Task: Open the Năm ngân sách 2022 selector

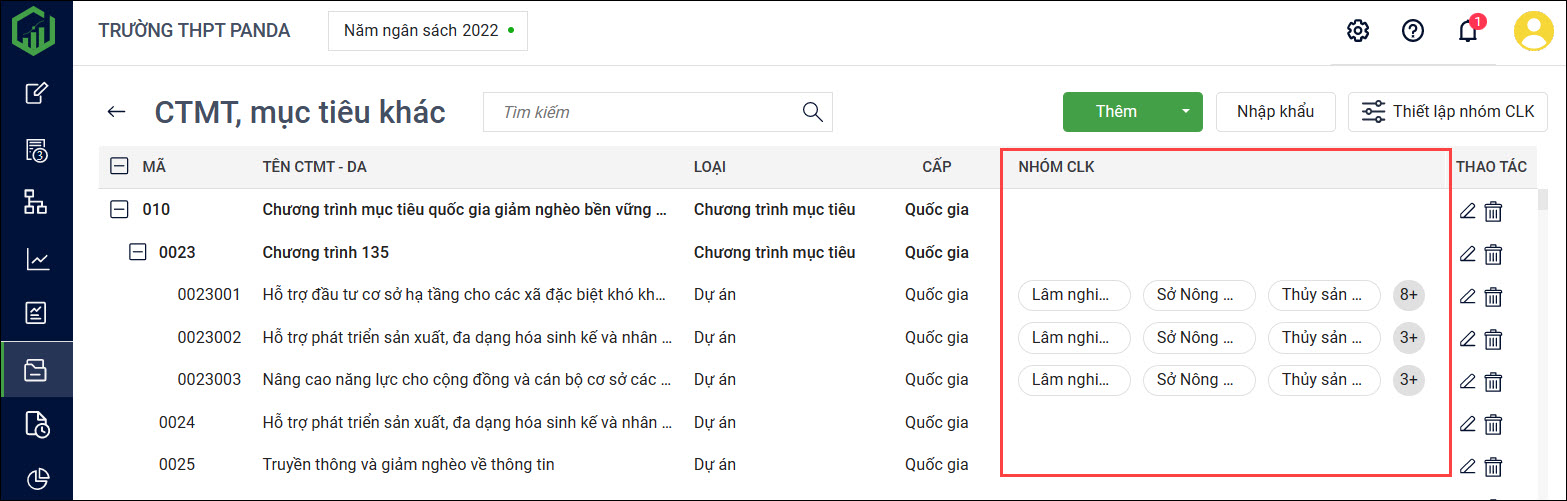Action: pyautogui.click(x=427, y=31)
